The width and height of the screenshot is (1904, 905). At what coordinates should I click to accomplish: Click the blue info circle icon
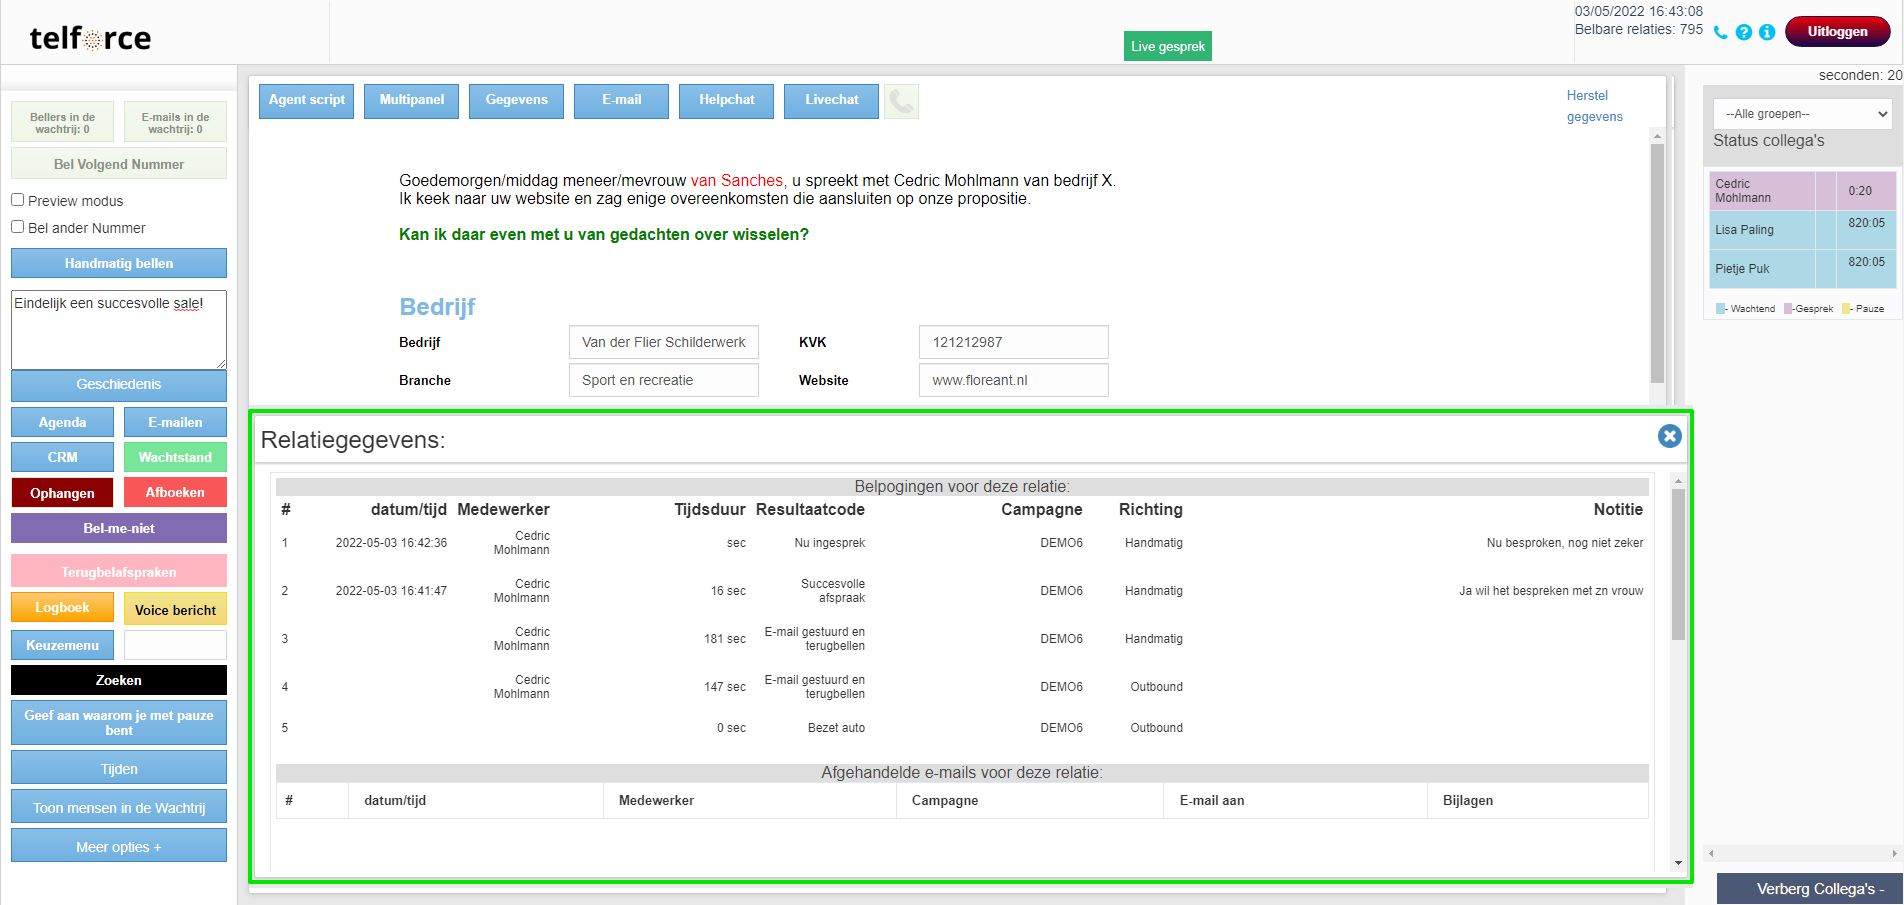point(1767,32)
